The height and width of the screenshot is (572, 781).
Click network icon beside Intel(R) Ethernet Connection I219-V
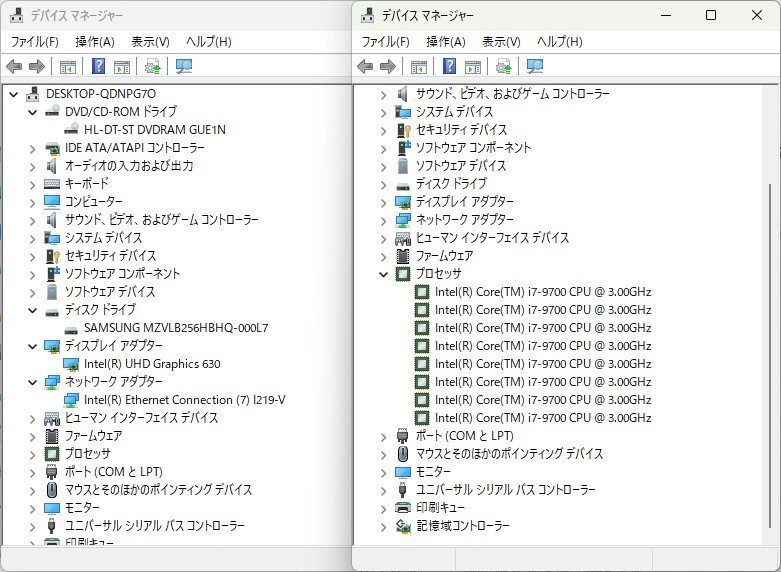[x=71, y=400]
